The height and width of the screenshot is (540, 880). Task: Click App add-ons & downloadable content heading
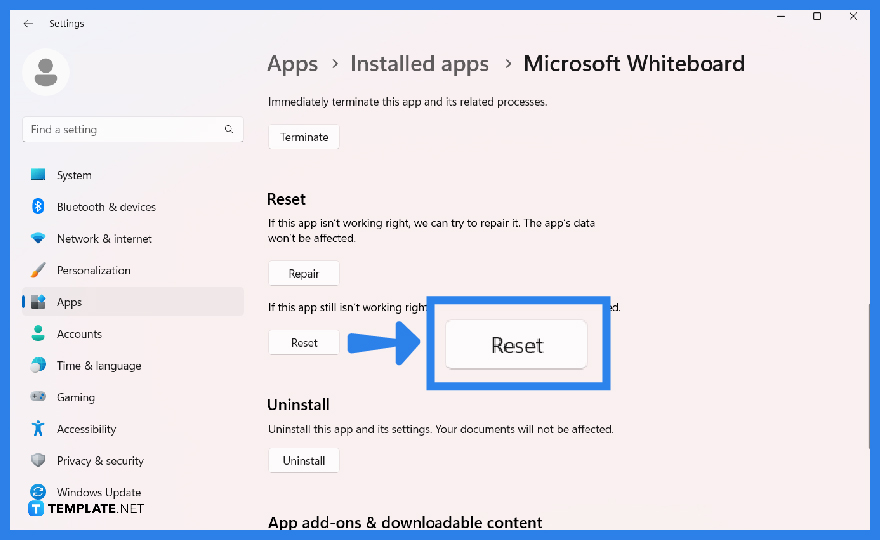click(x=405, y=523)
